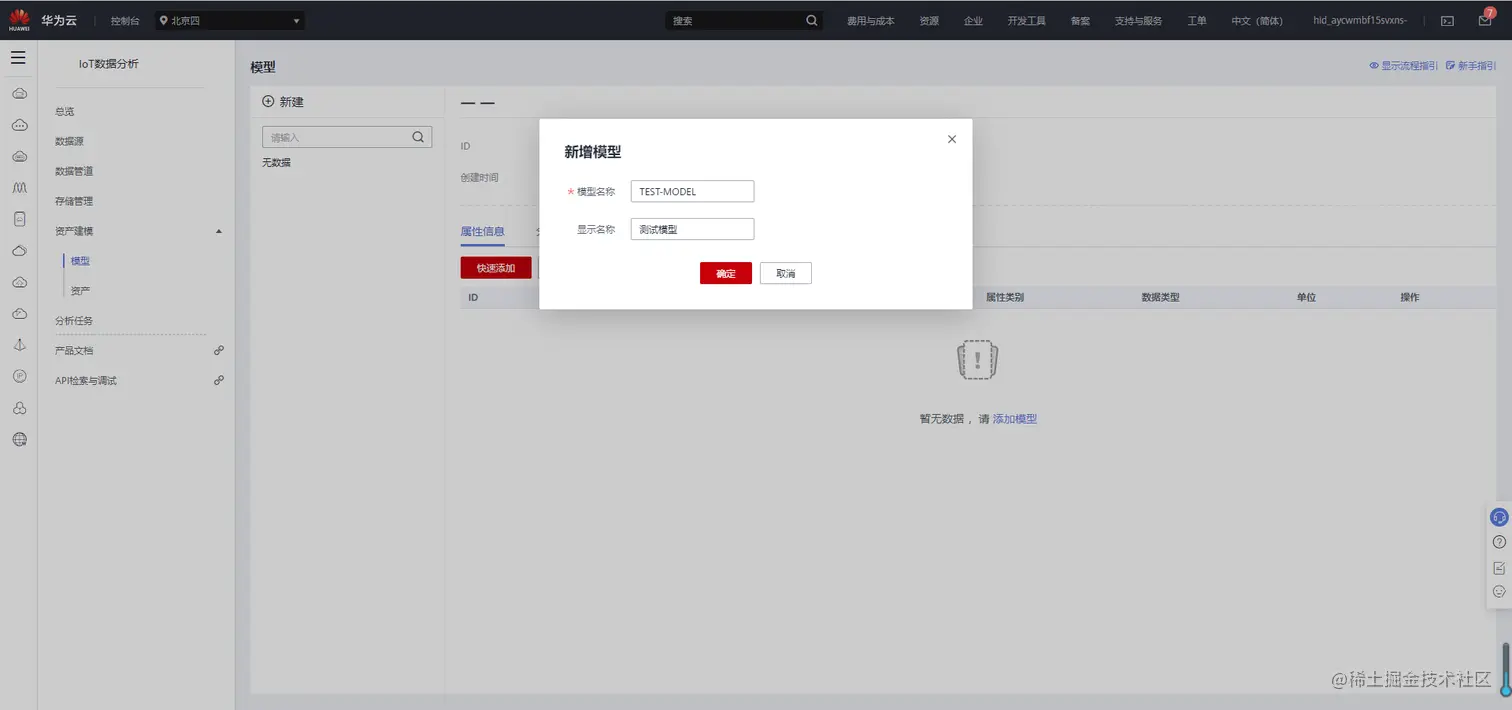Open the hamburger service list menu
This screenshot has width=1512, height=710.
point(18,58)
